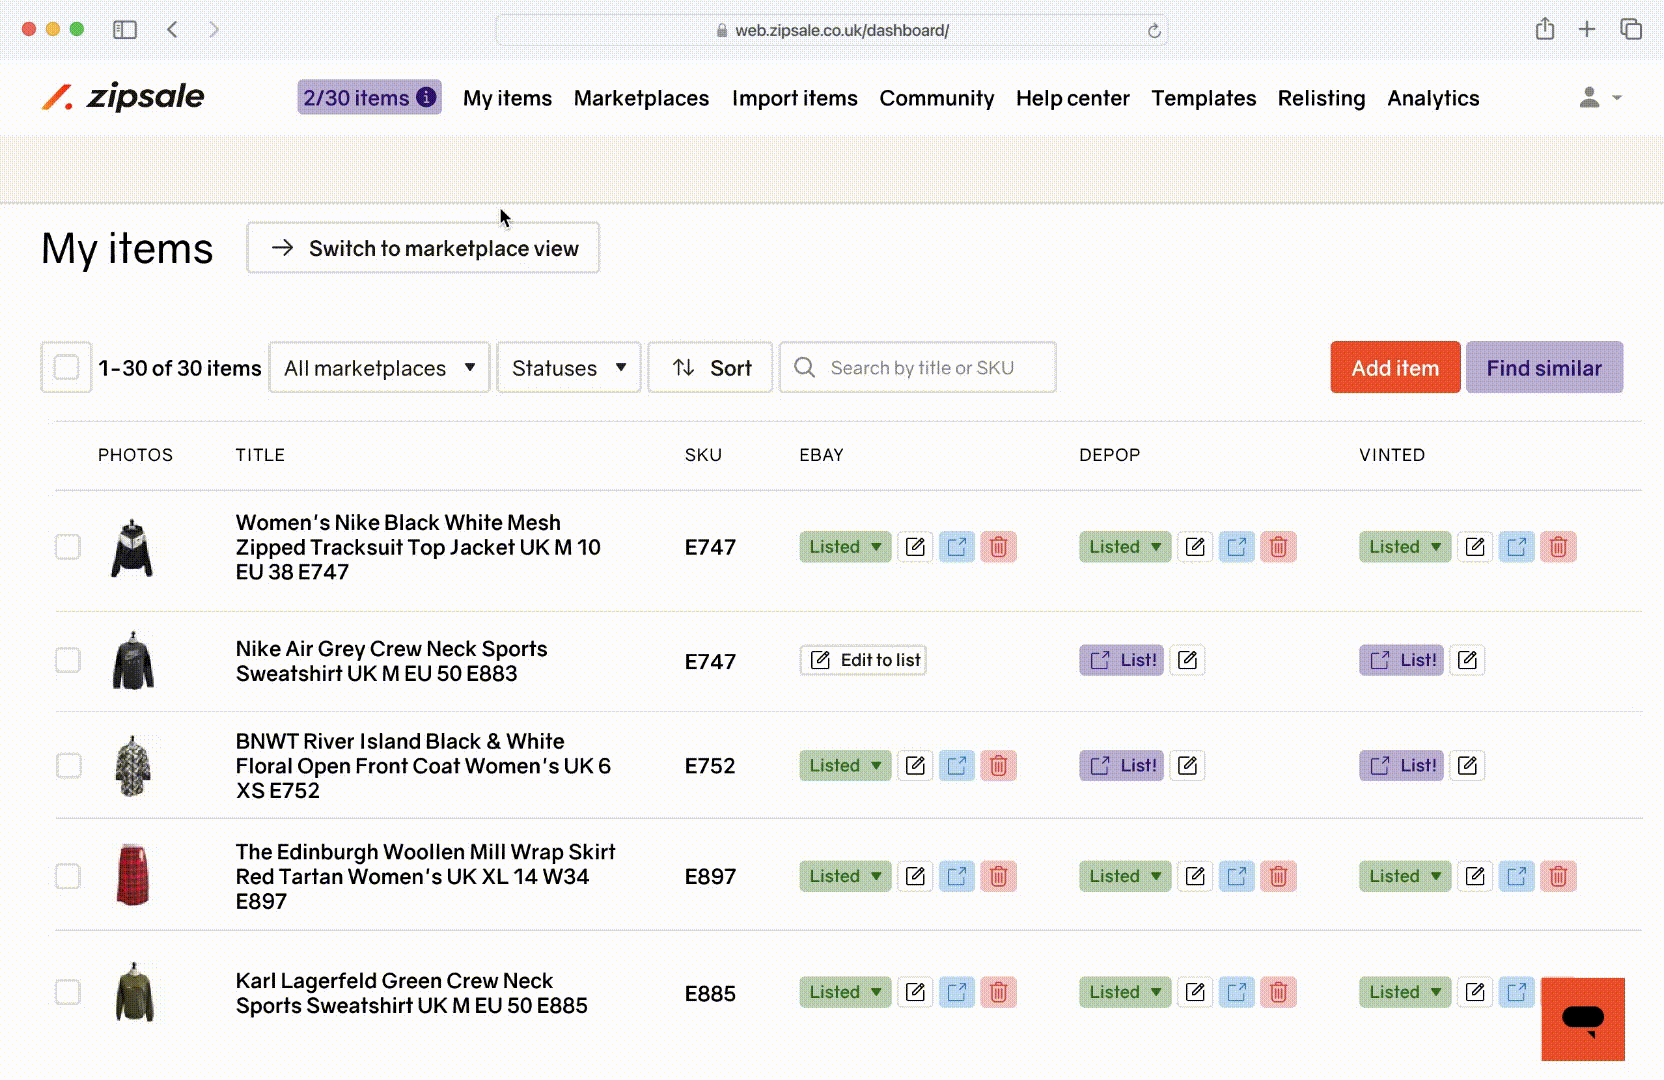Click Switch to marketplace view
This screenshot has width=1664, height=1080.
click(x=423, y=248)
